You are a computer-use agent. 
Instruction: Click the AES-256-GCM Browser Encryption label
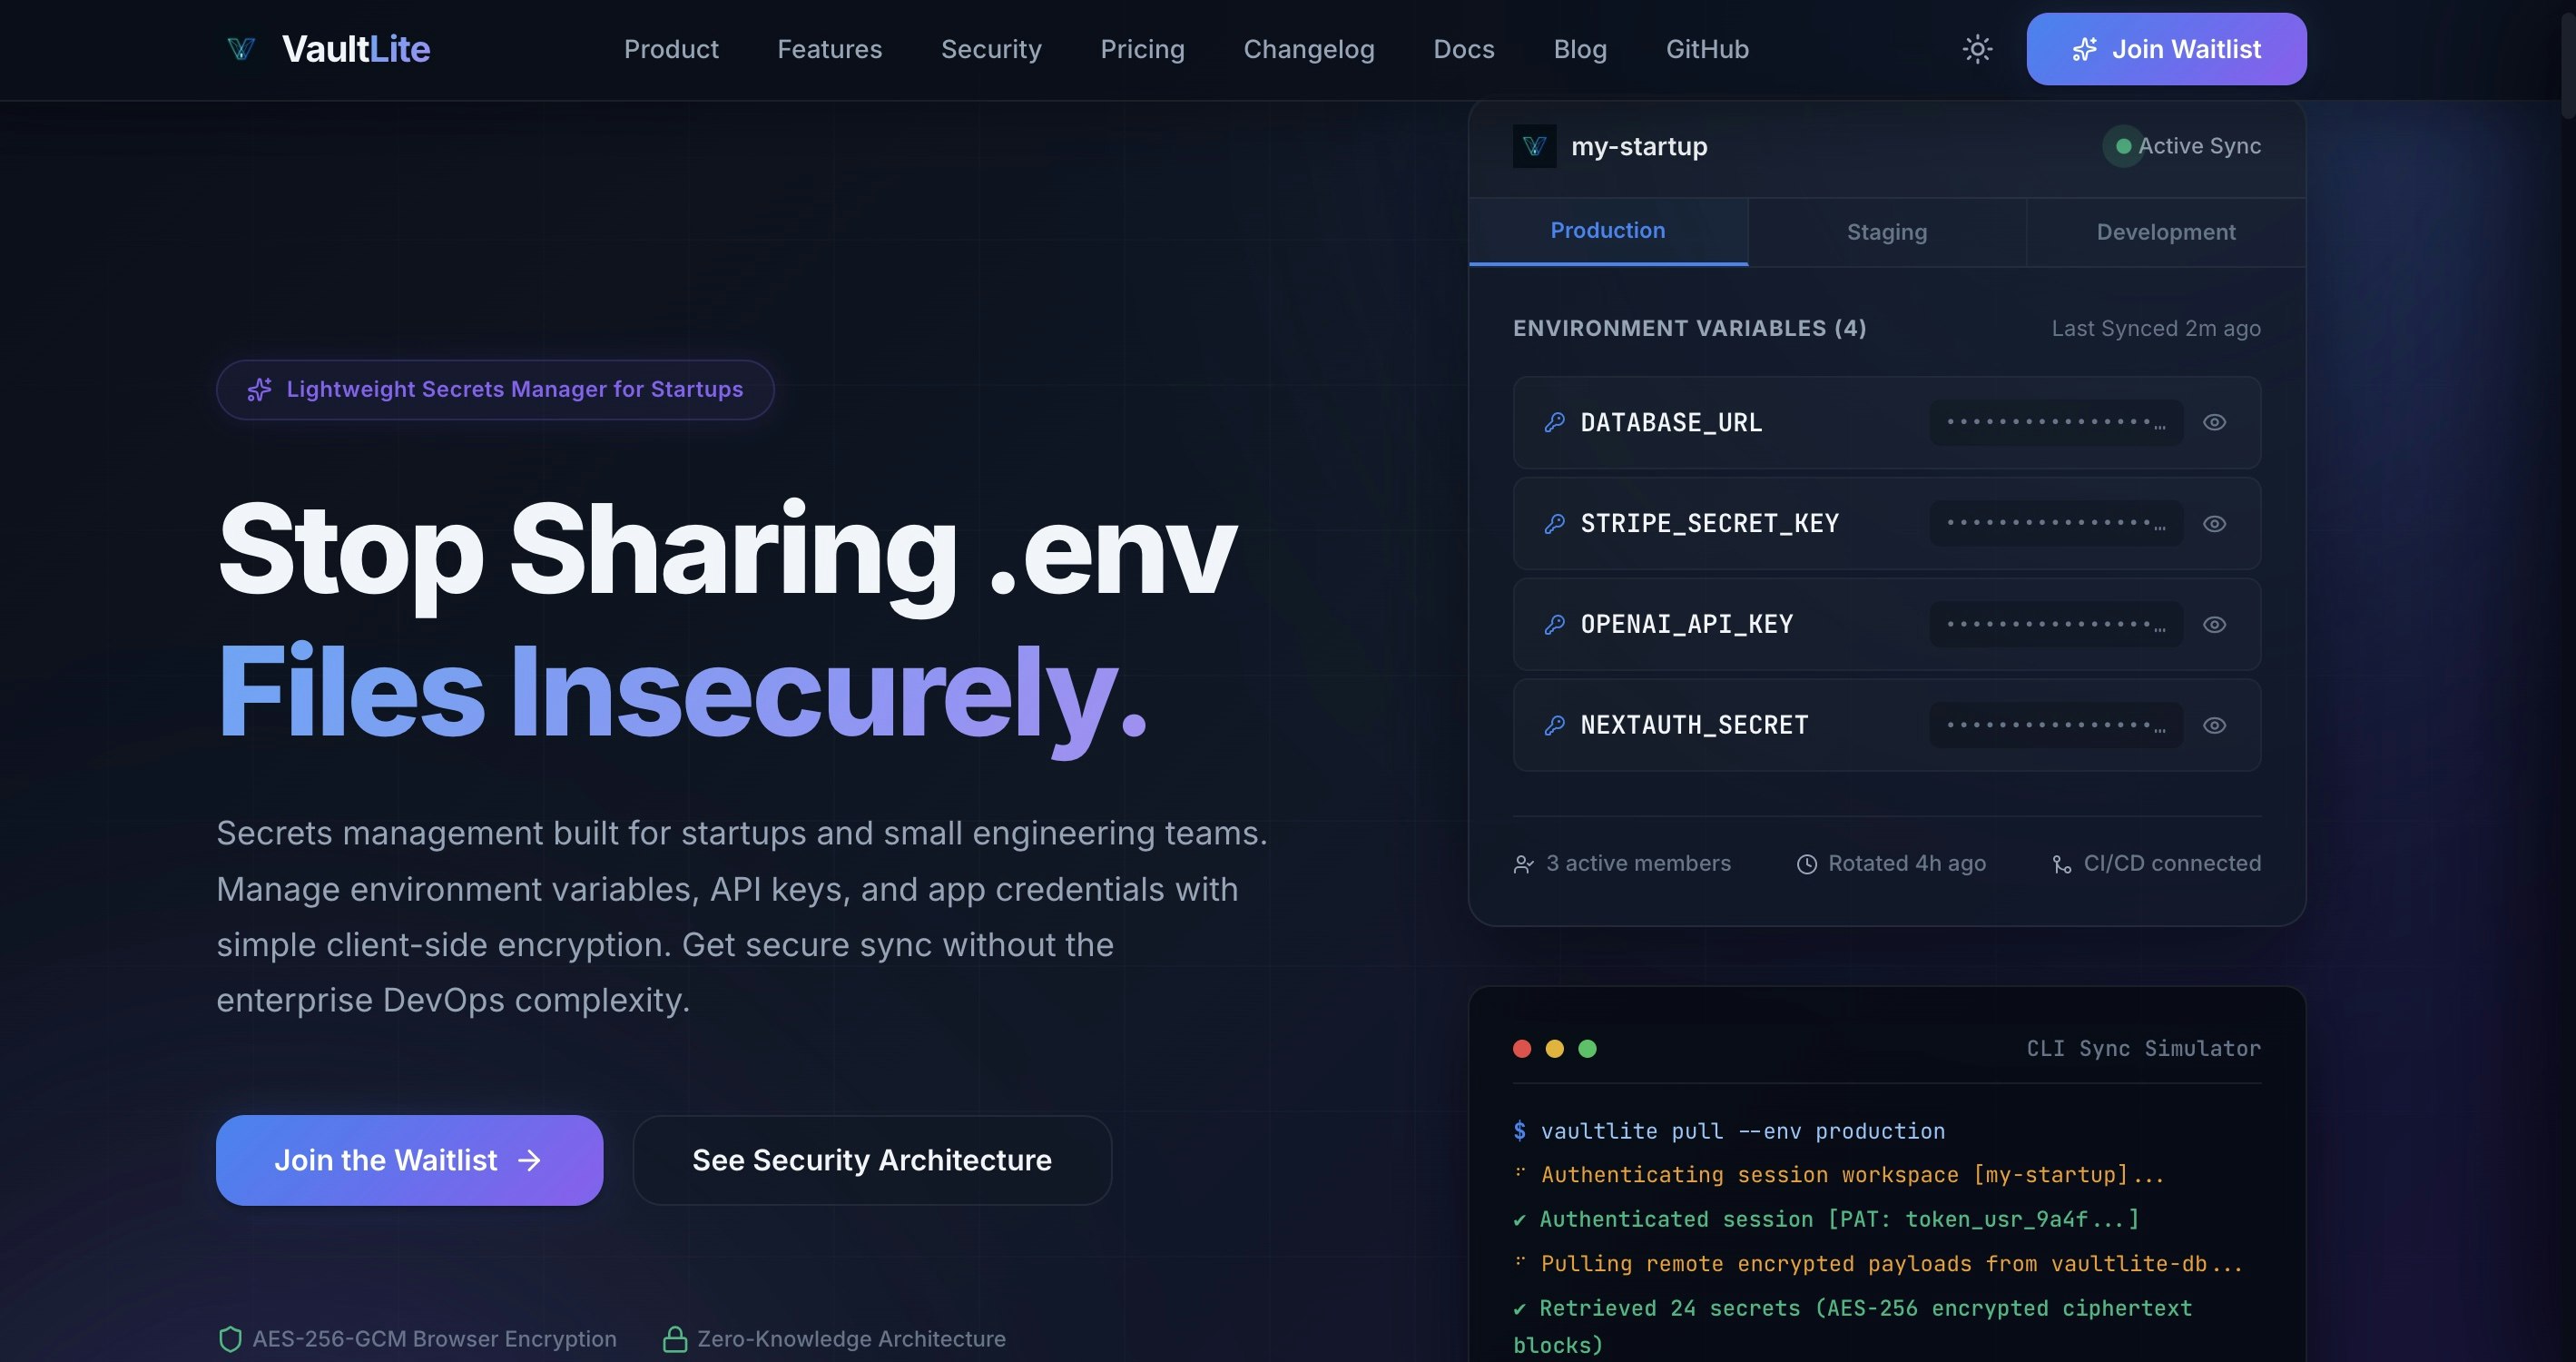coord(434,1339)
